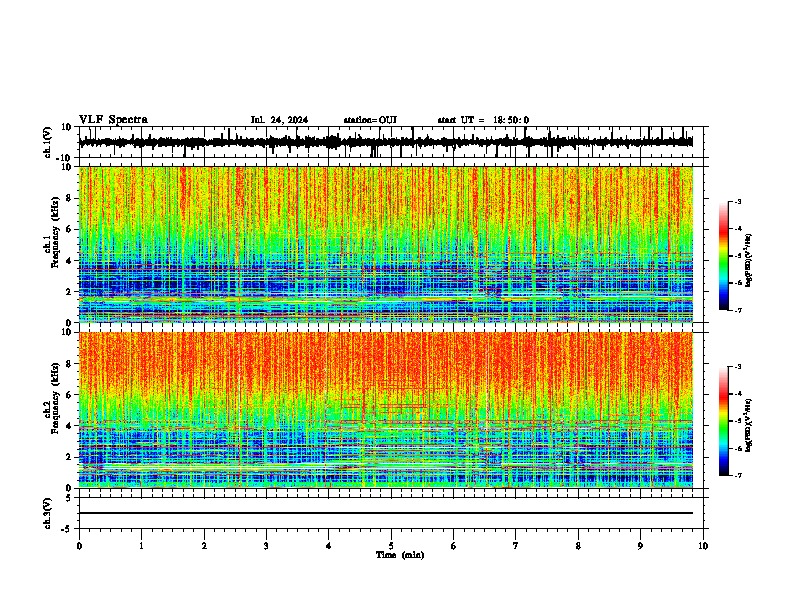Click the station=OUI label

tap(370, 120)
